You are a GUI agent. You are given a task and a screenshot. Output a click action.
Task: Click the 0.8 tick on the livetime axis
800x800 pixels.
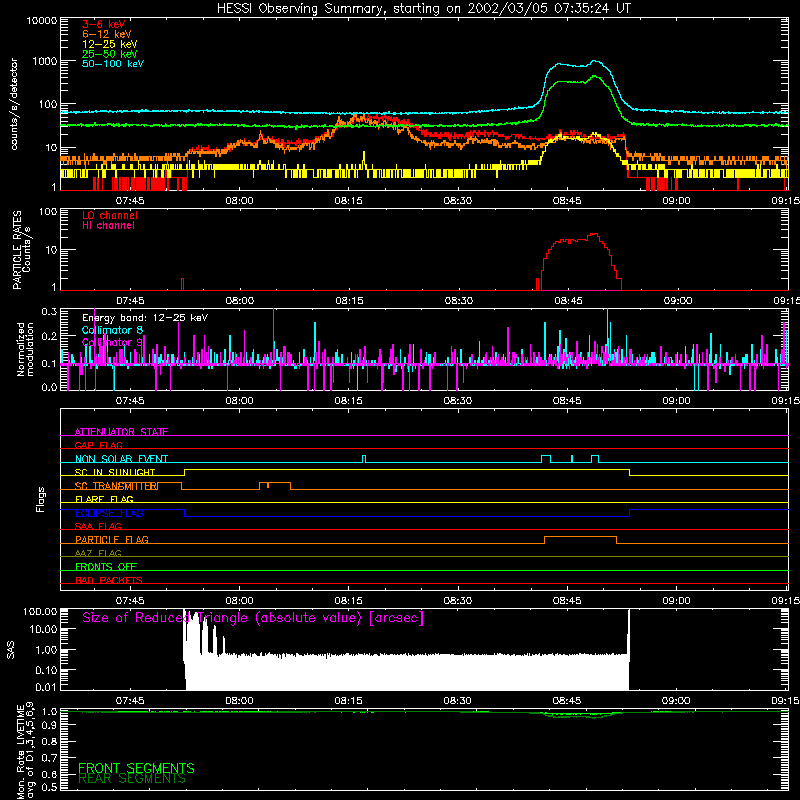coord(49,741)
